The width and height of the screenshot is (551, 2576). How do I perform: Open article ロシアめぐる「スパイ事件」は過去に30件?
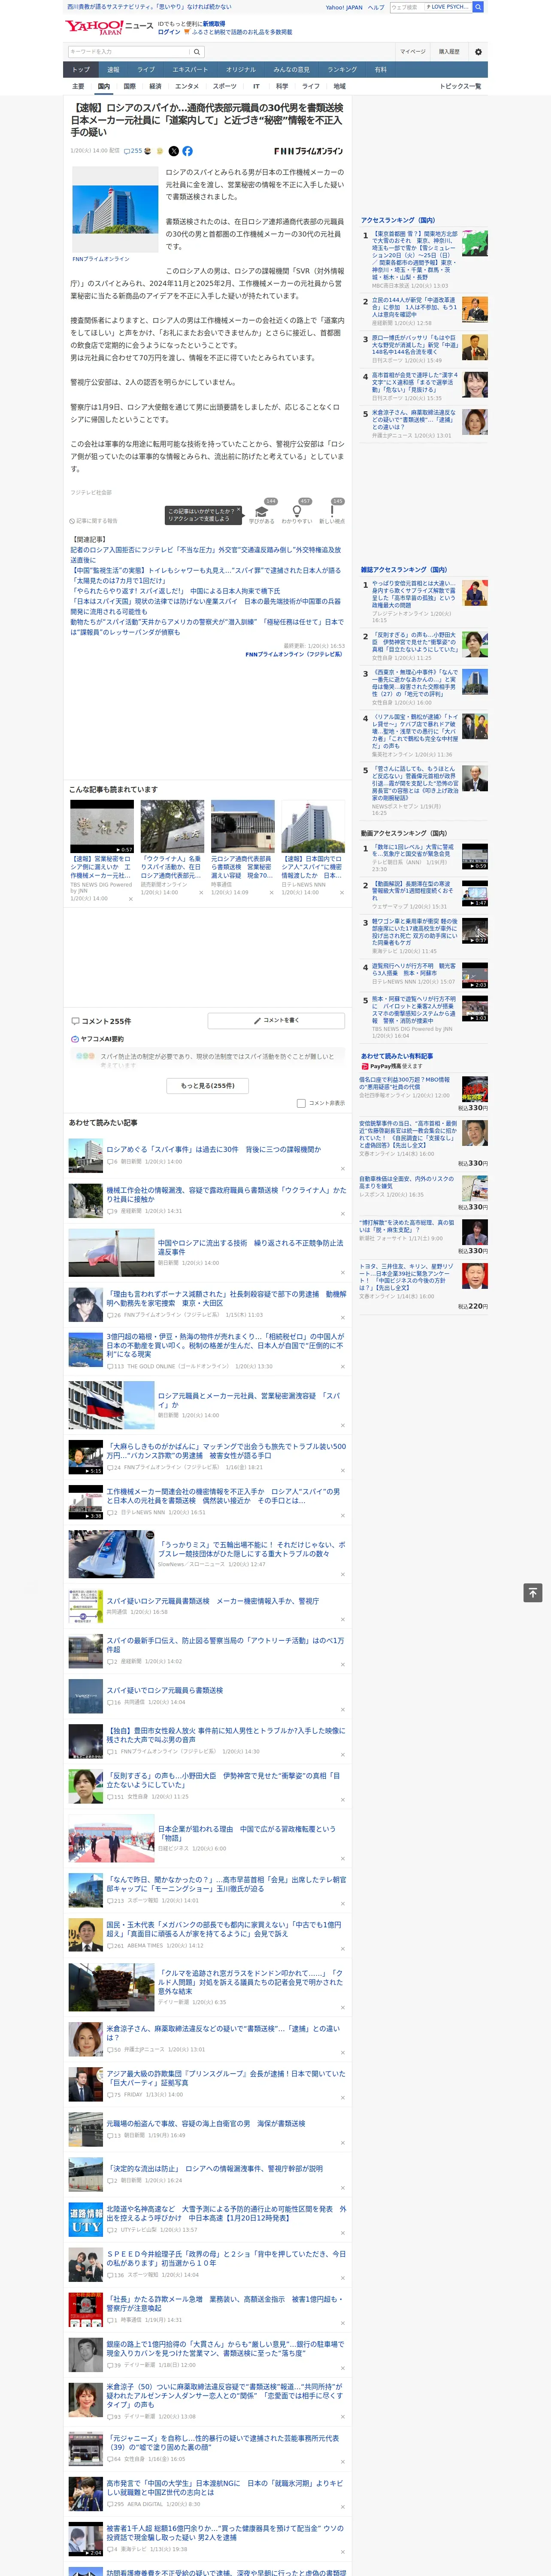[214, 1149]
